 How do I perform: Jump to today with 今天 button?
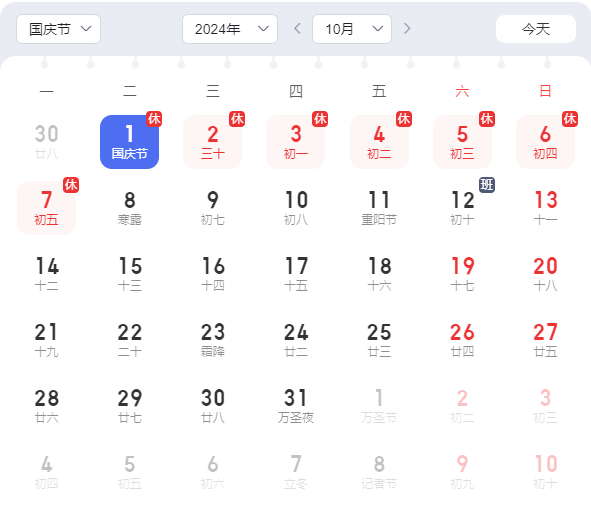coord(536,29)
